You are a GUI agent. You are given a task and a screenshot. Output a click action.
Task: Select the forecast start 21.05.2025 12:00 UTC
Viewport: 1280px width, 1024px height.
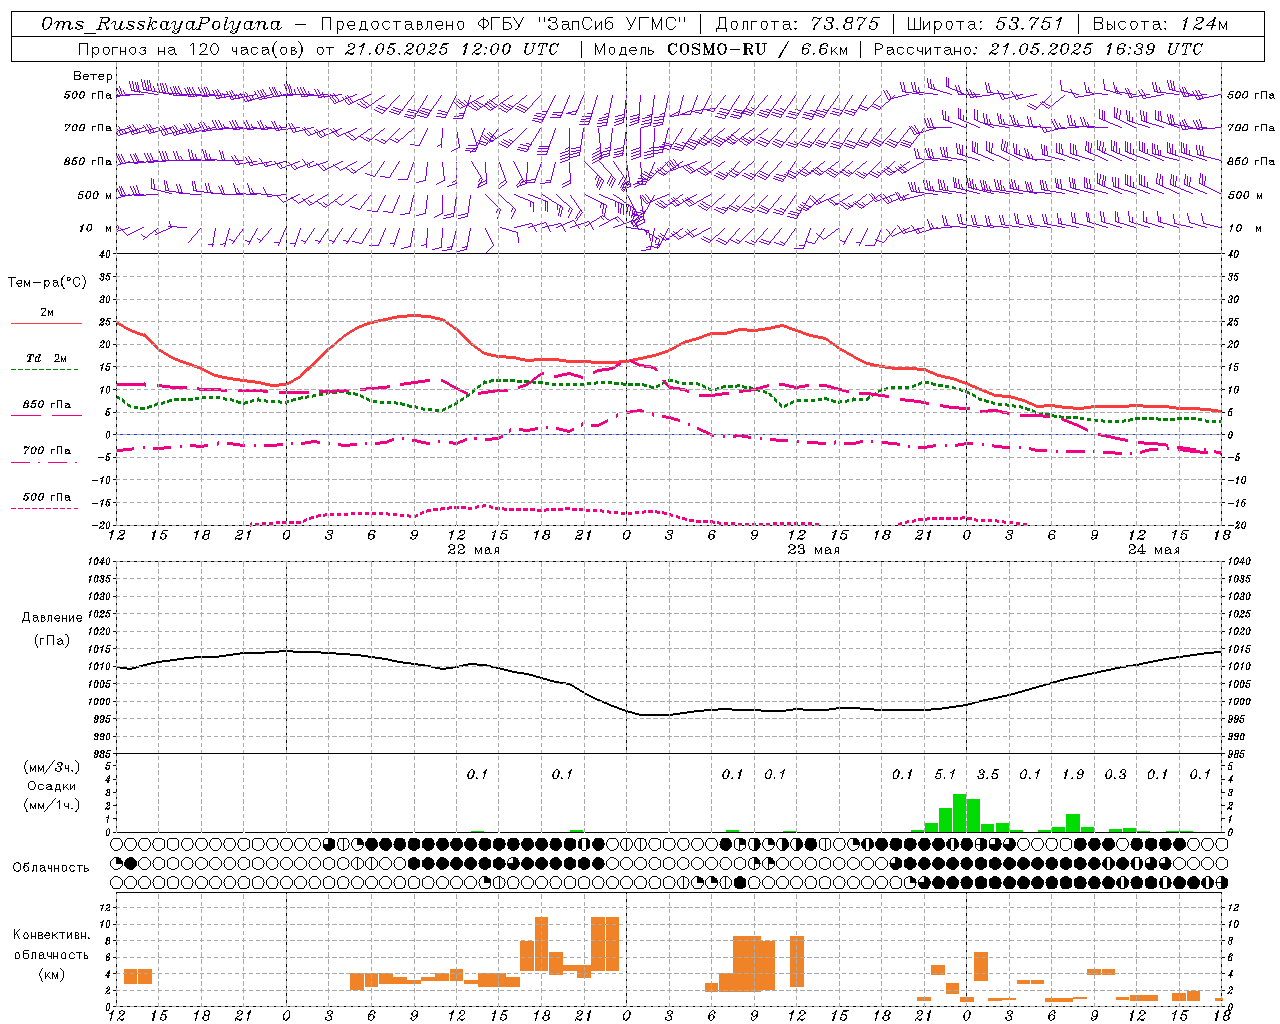click(x=451, y=49)
